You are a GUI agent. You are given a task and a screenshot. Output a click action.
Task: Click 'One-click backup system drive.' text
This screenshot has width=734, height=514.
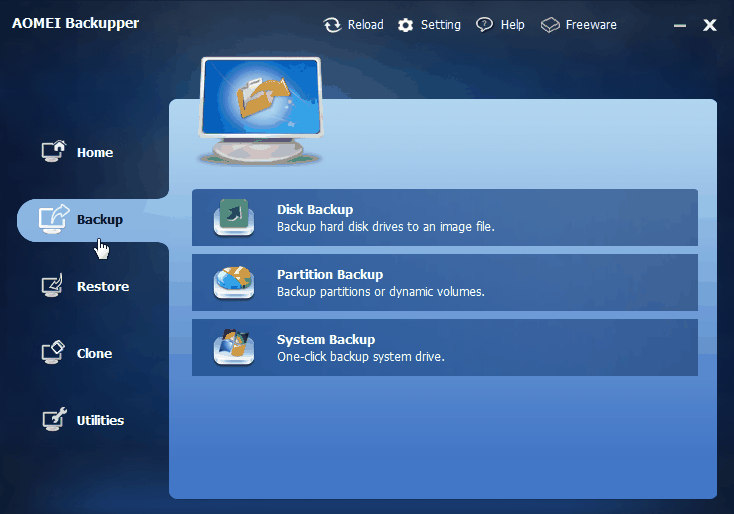[x=361, y=357]
